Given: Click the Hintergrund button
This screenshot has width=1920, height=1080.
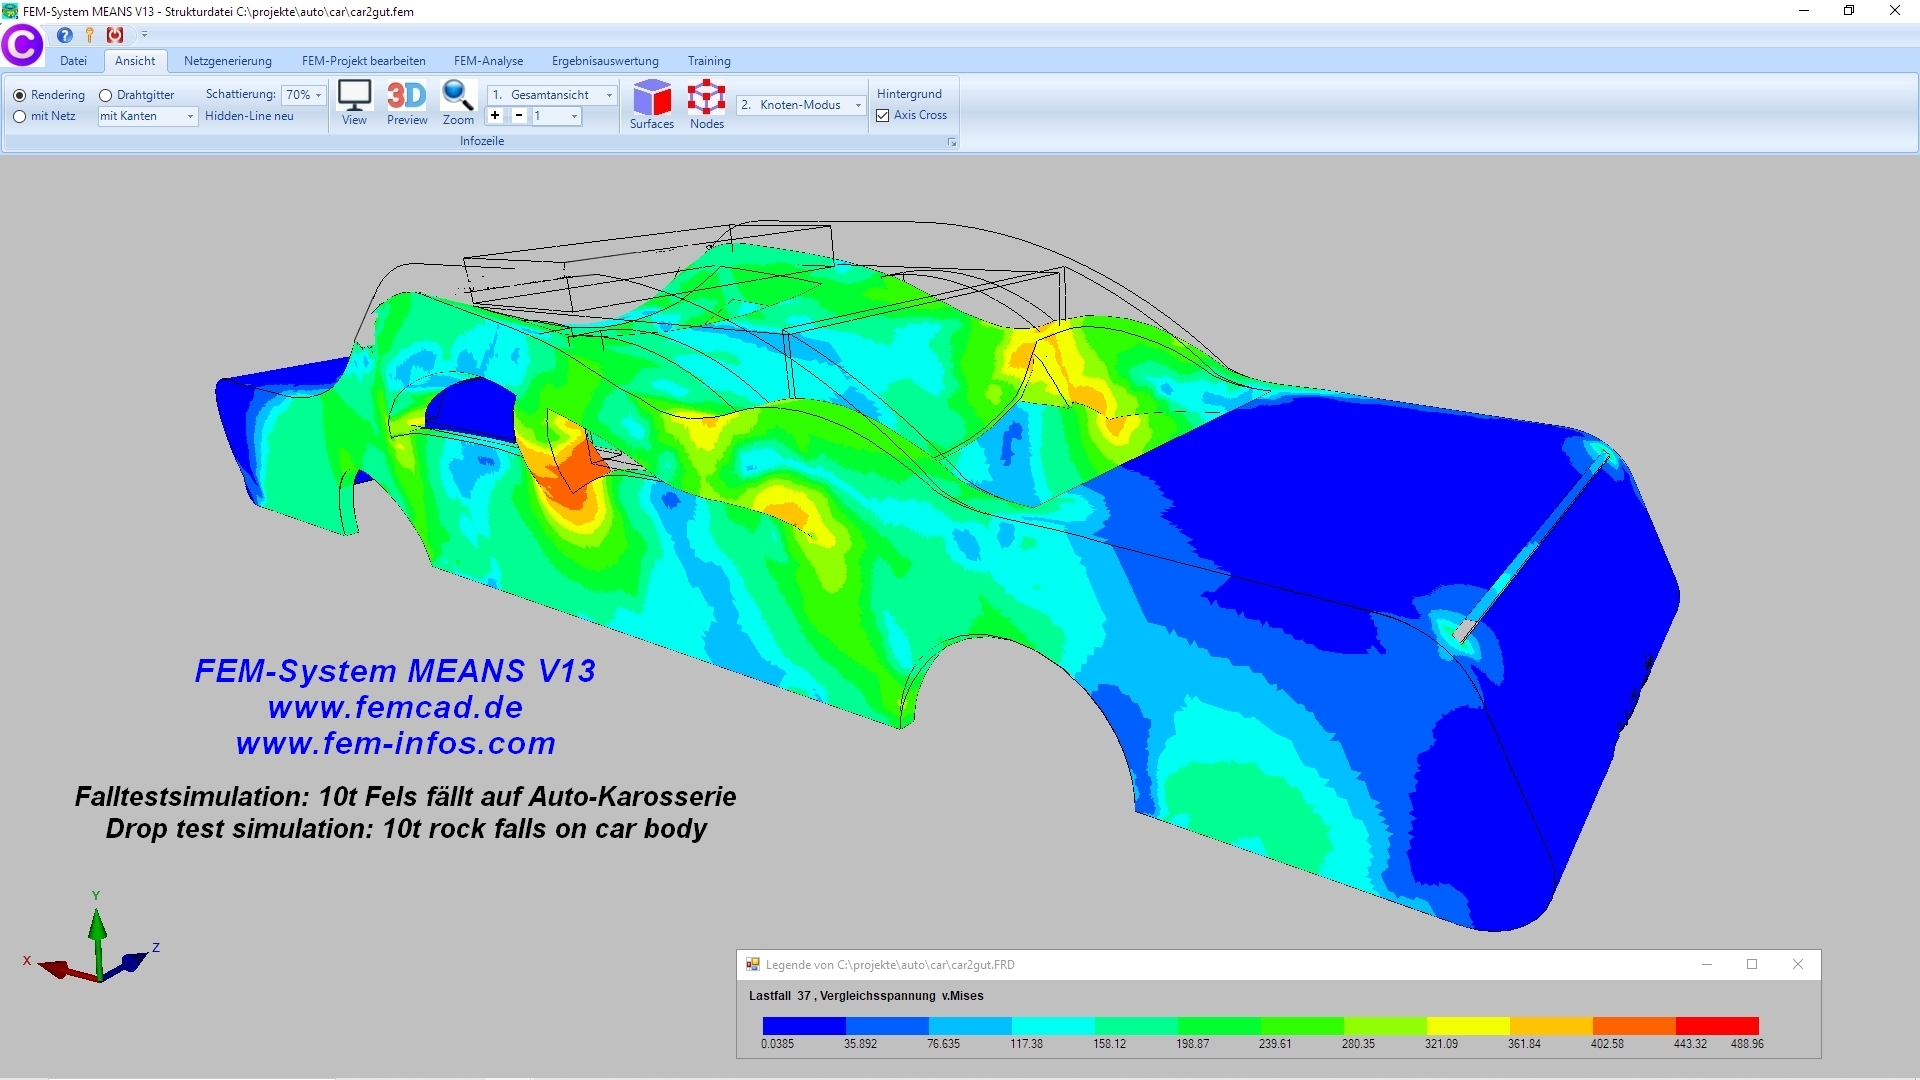Looking at the screenshot, I should [909, 94].
